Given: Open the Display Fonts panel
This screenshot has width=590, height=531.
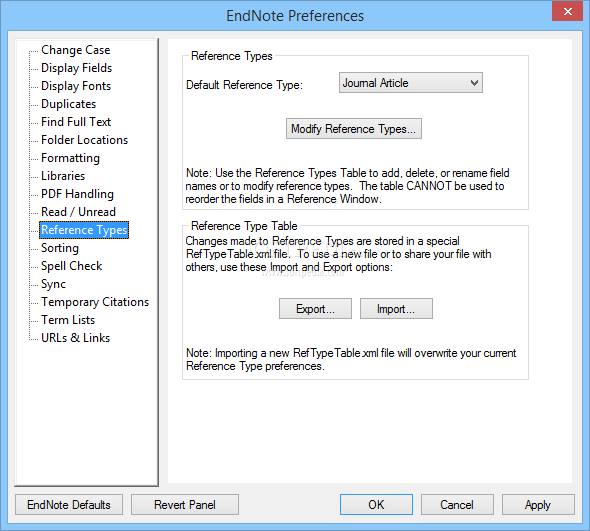Looking at the screenshot, I should click(x=76, y=86).
